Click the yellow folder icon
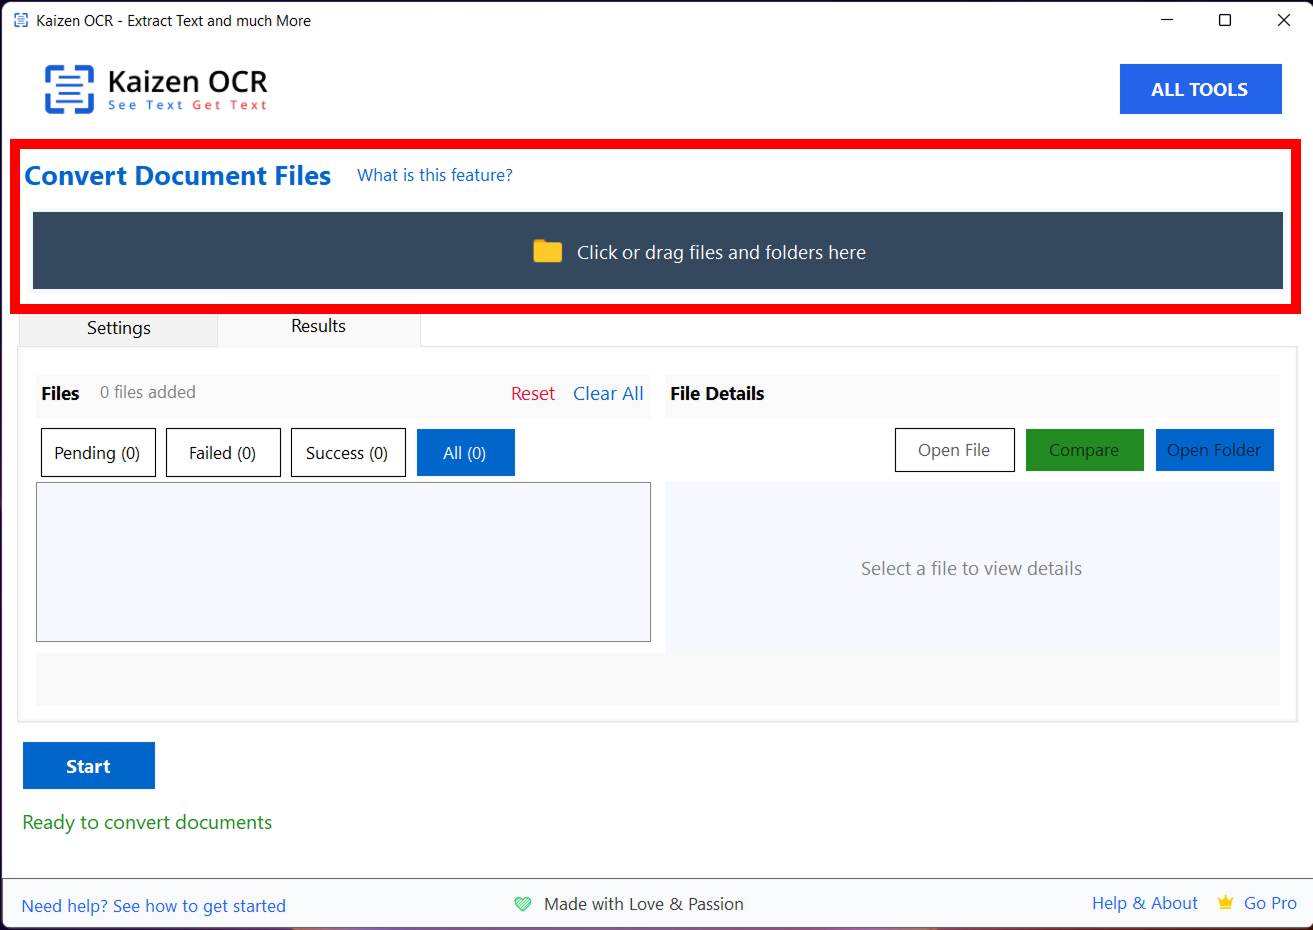Viewport: 1313px width, 930px height. pos(547,251)
